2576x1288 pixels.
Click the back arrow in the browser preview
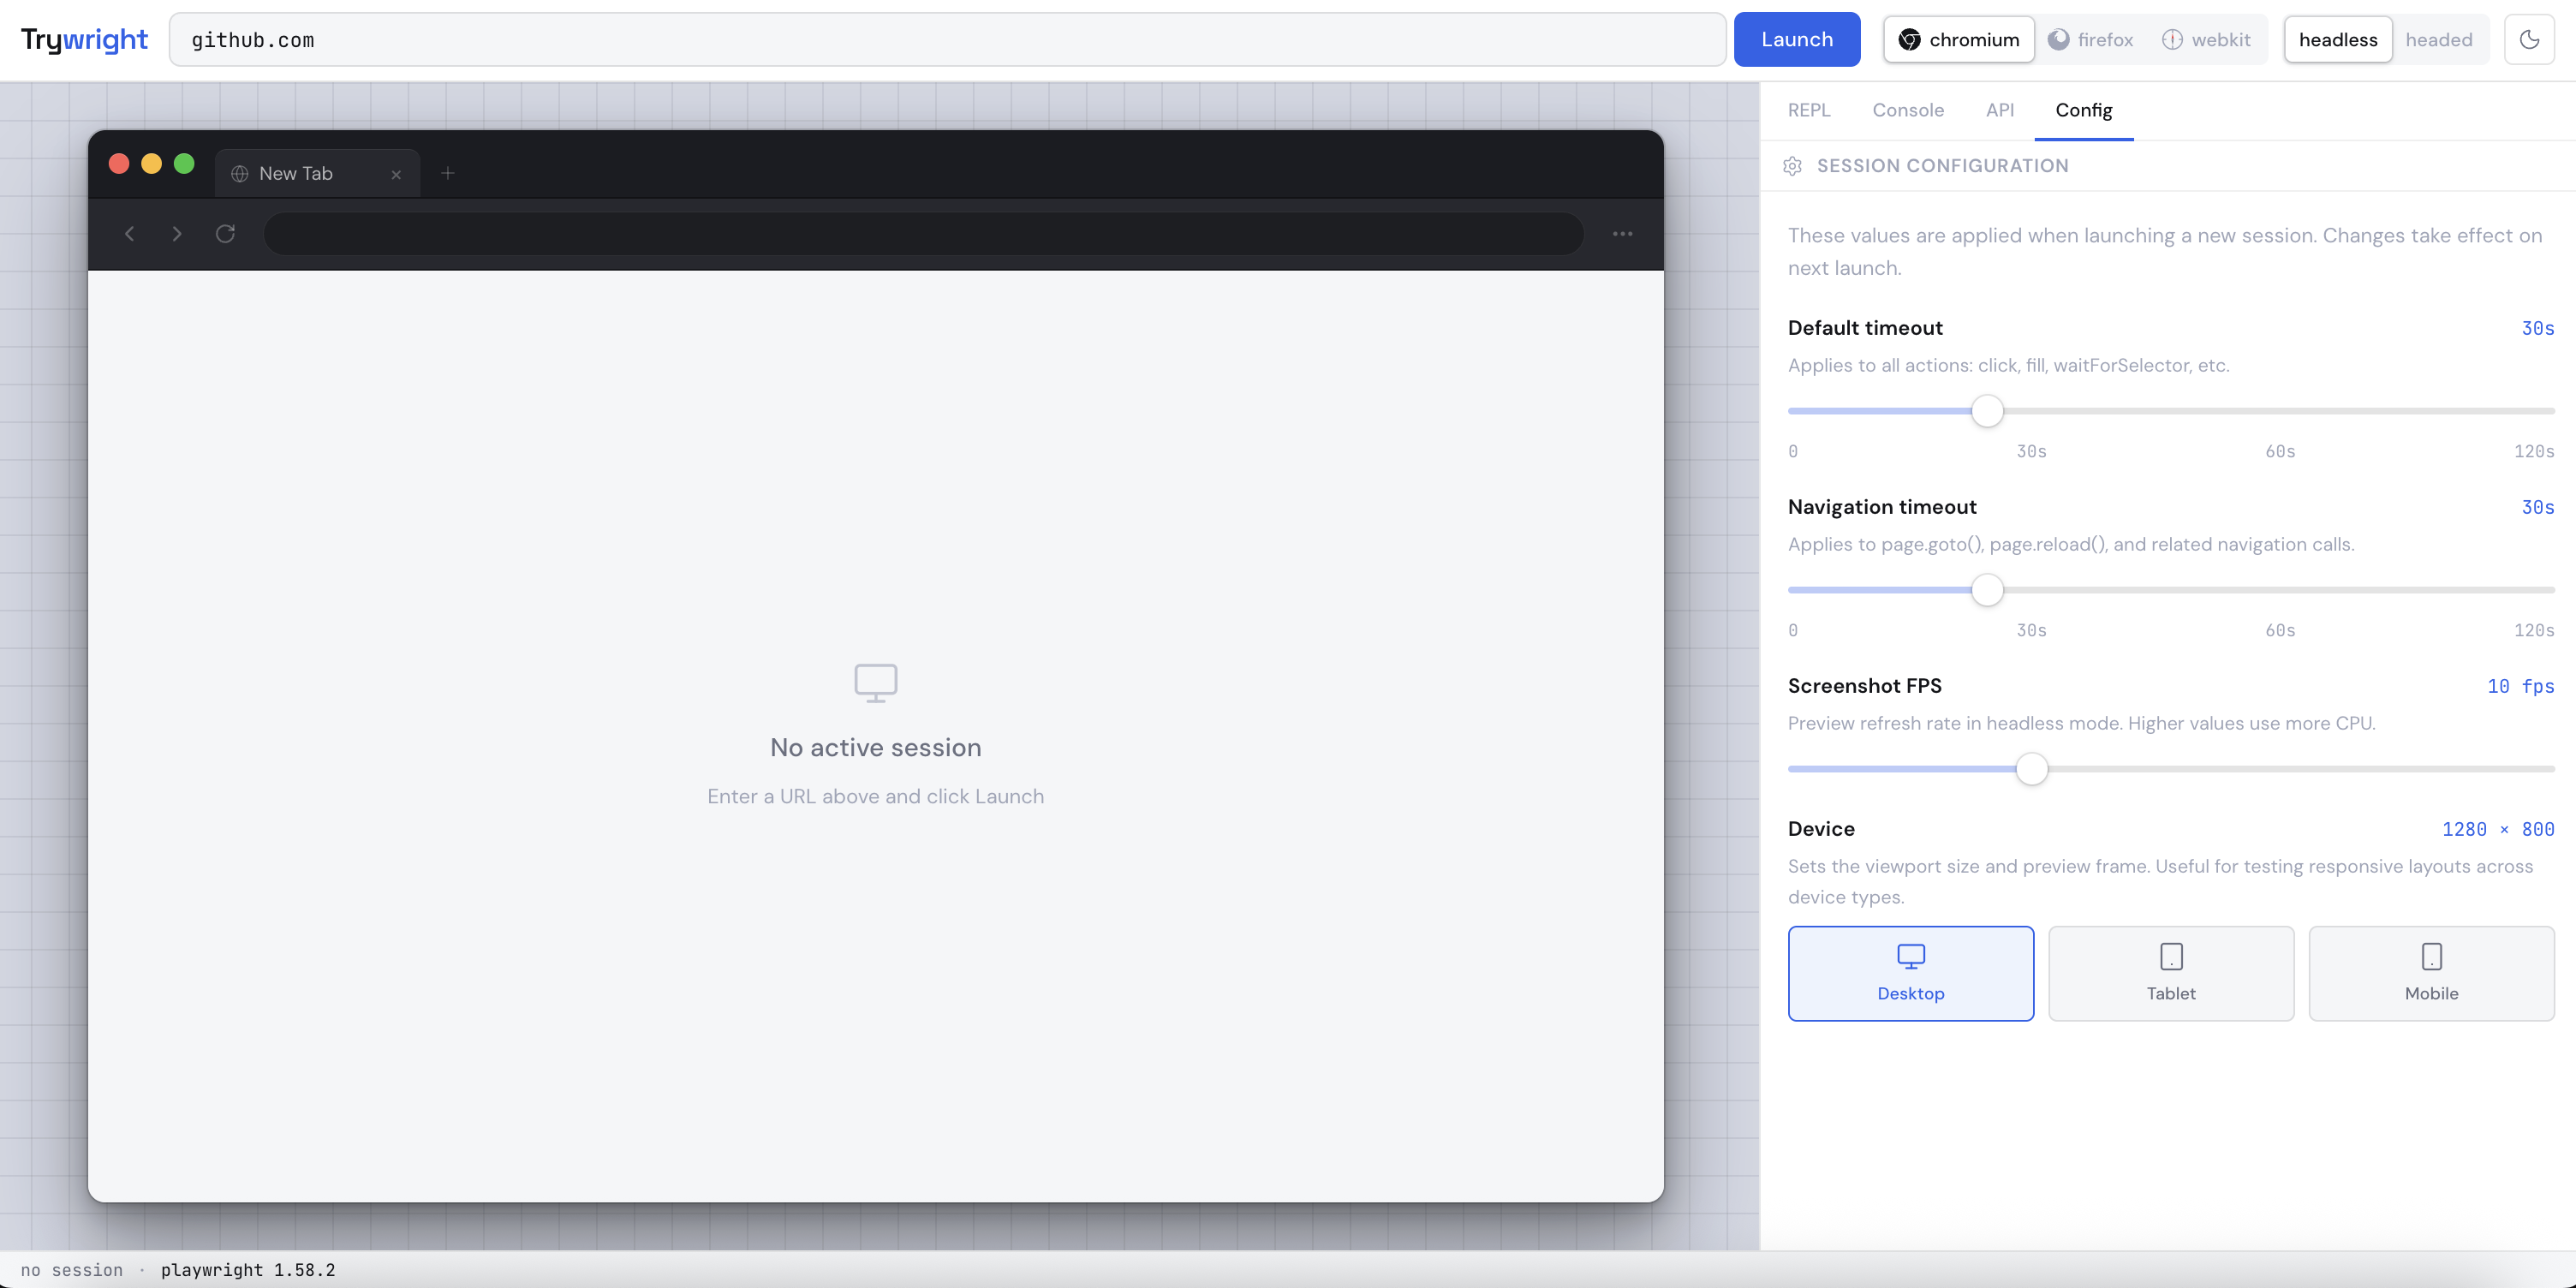(130, 233)
